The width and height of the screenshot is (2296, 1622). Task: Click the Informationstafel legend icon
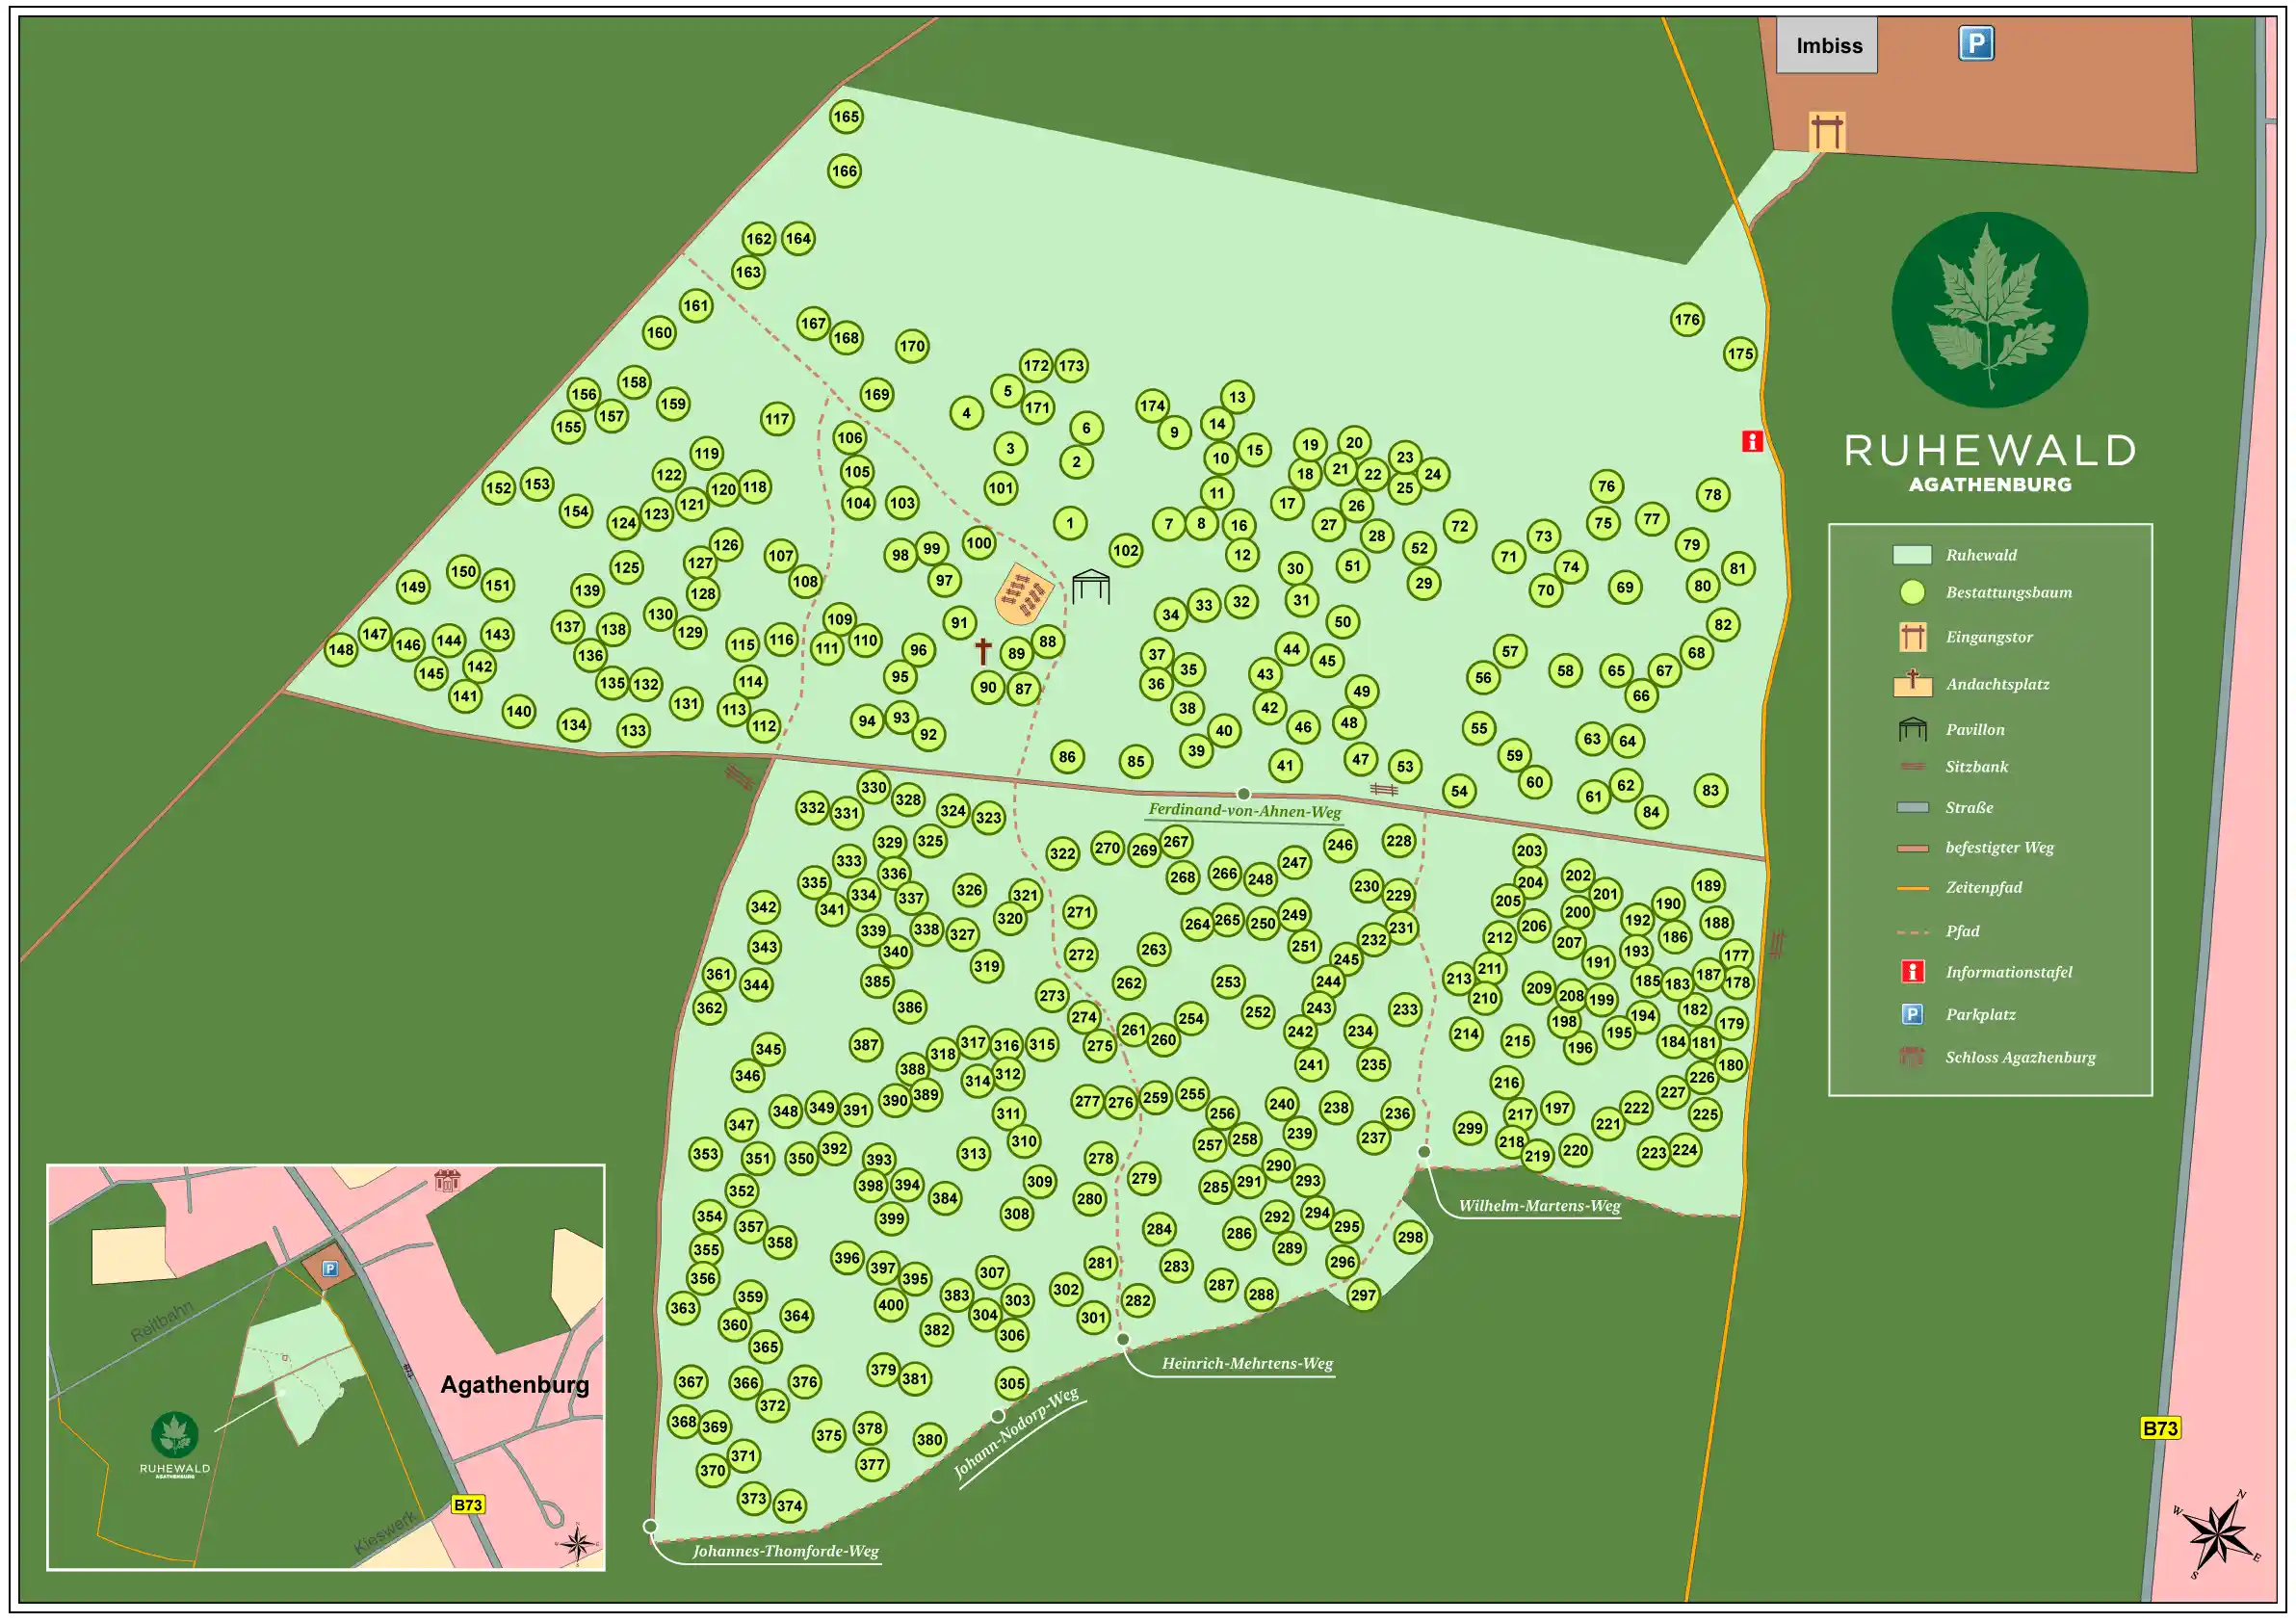click(x=1912, y=972)
